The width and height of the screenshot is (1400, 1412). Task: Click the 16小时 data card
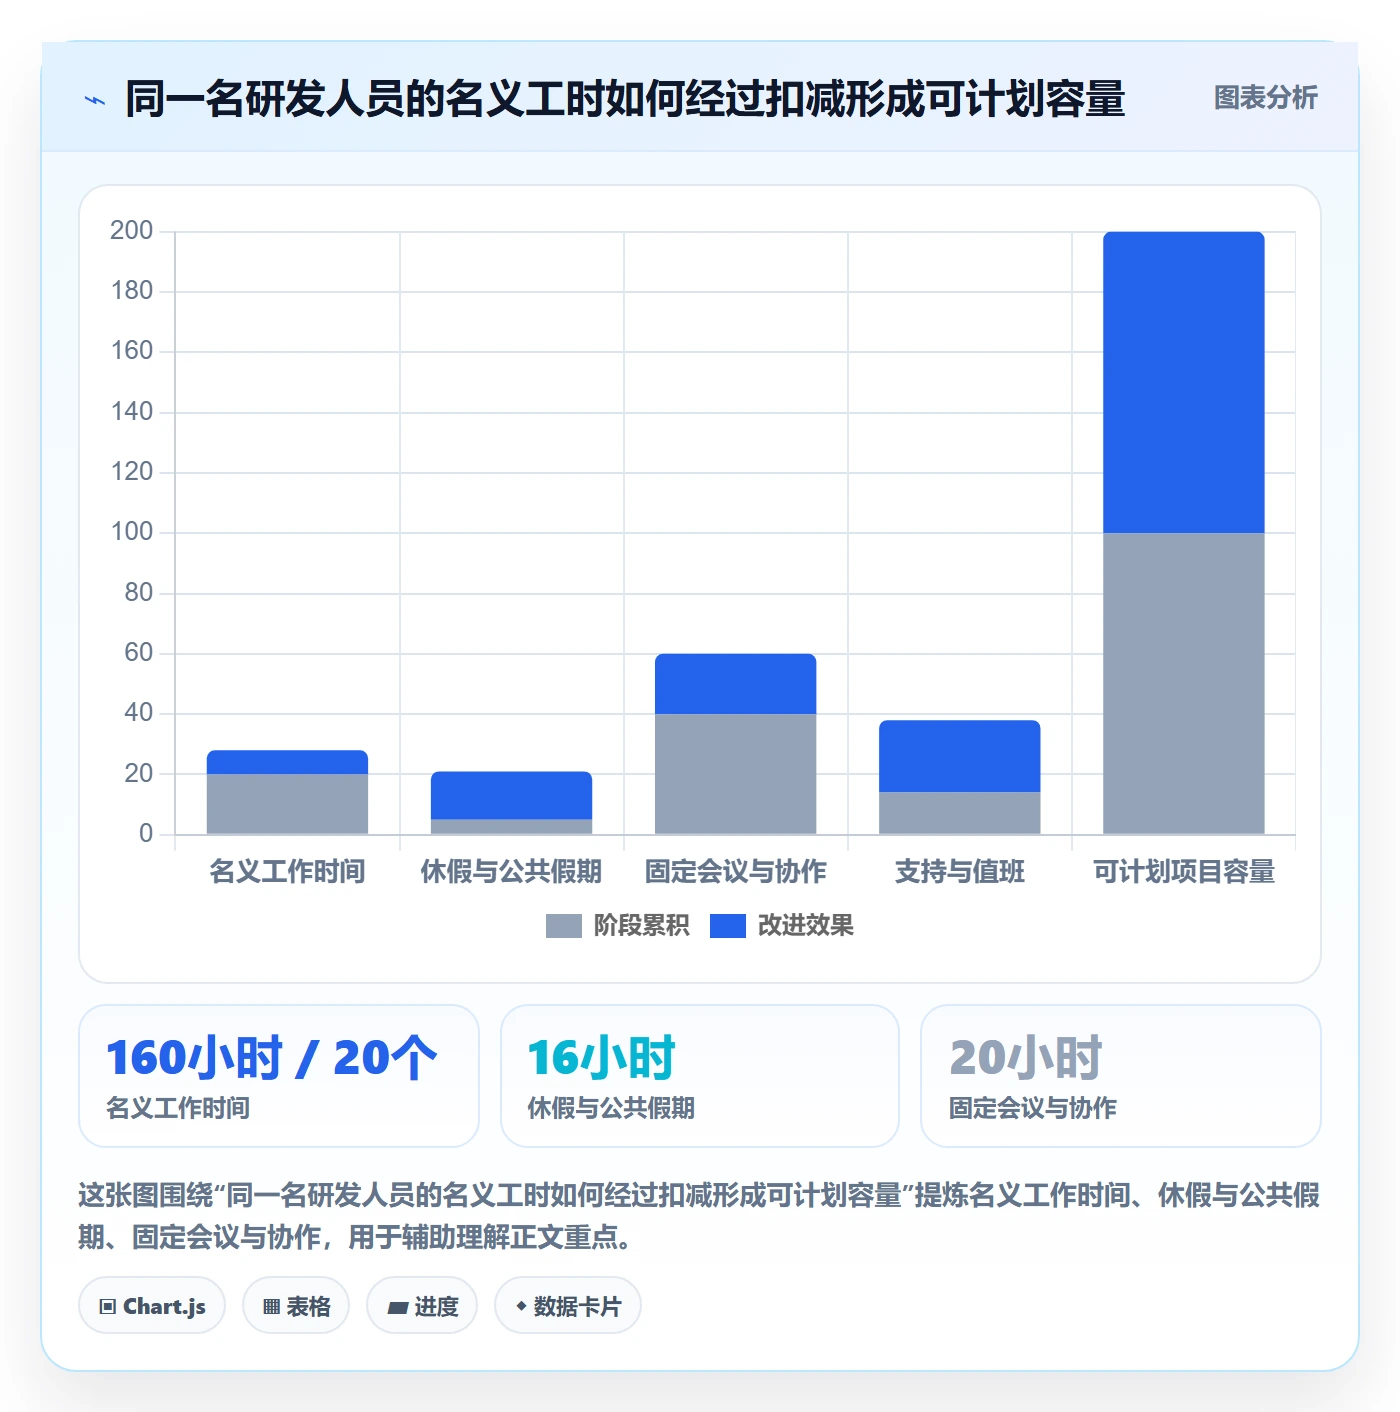[x=700, y=1076]
